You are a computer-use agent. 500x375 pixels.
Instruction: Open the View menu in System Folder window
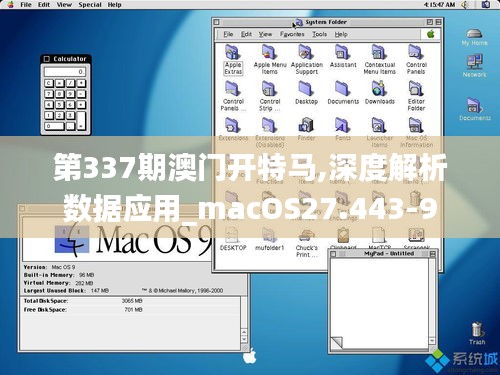click(265, 34)
